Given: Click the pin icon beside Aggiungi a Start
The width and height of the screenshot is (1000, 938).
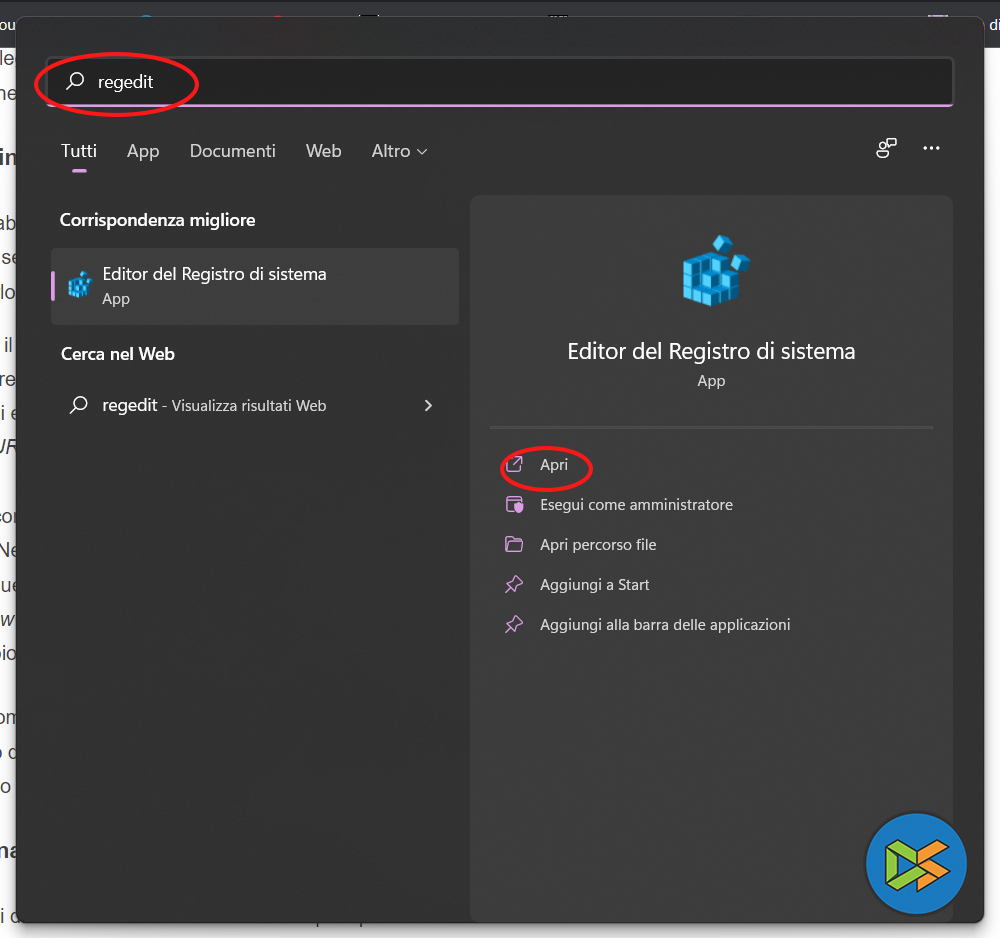Looking at the screenshot, I should [514, 584].
